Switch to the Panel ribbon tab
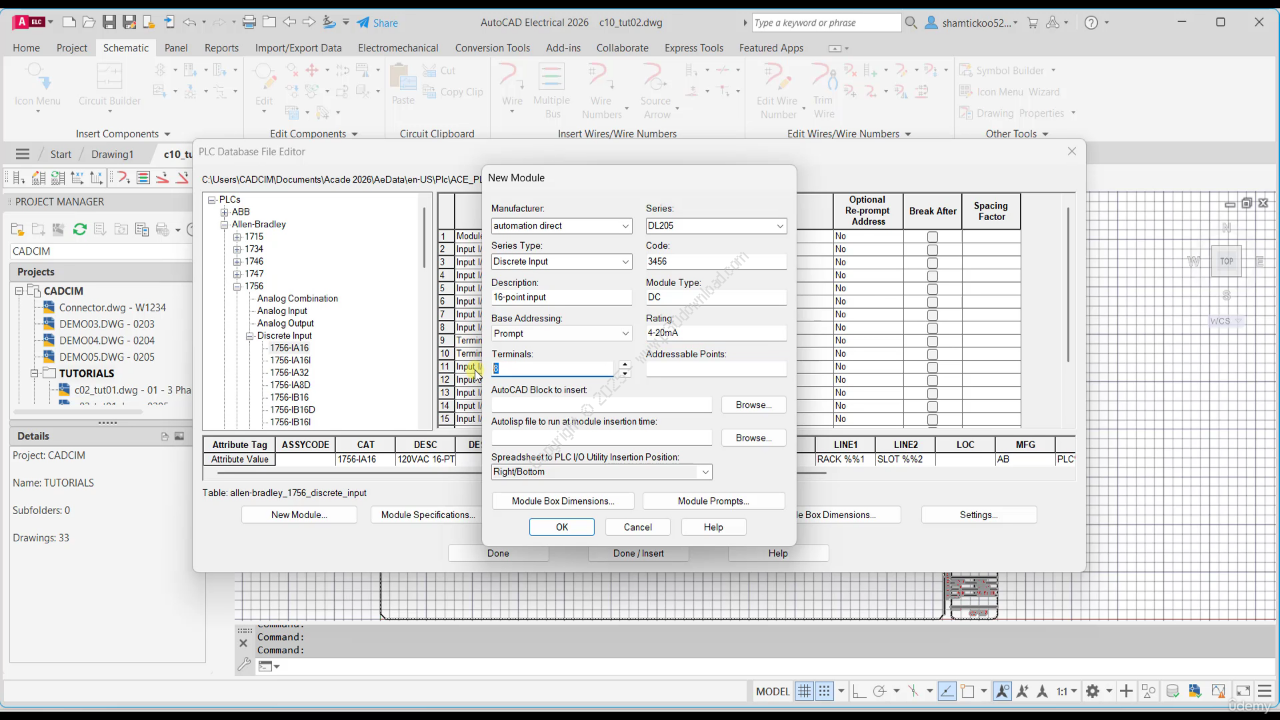 point(176,47)
